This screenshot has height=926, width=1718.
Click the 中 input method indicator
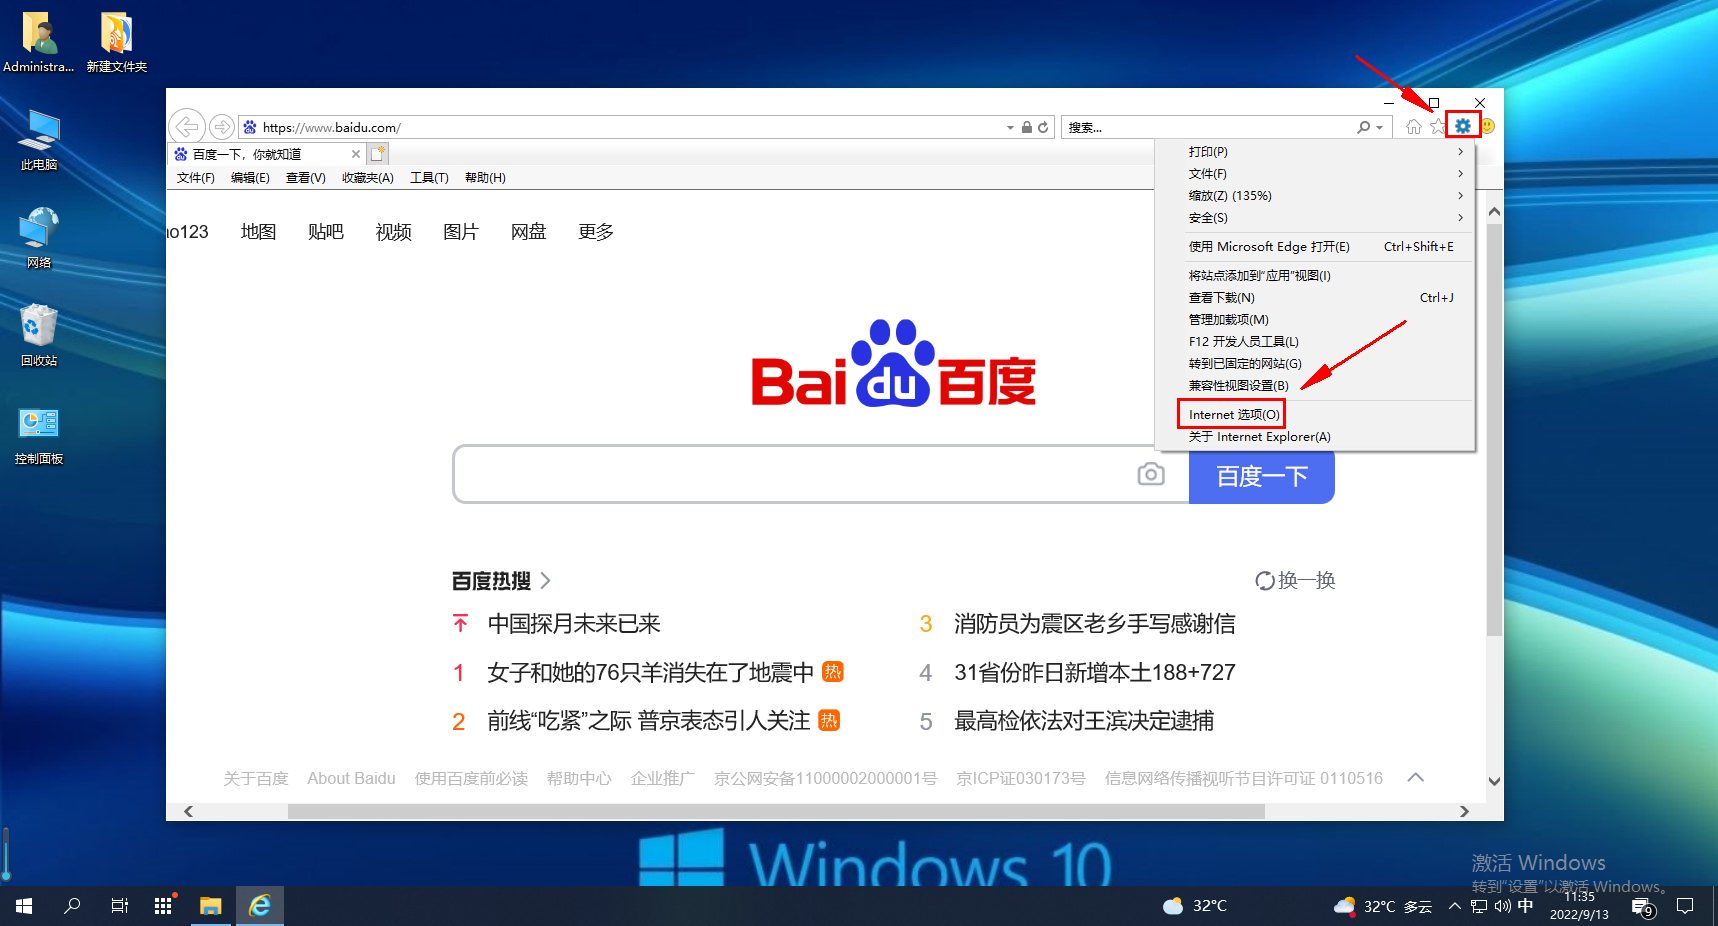(1525, 906)
